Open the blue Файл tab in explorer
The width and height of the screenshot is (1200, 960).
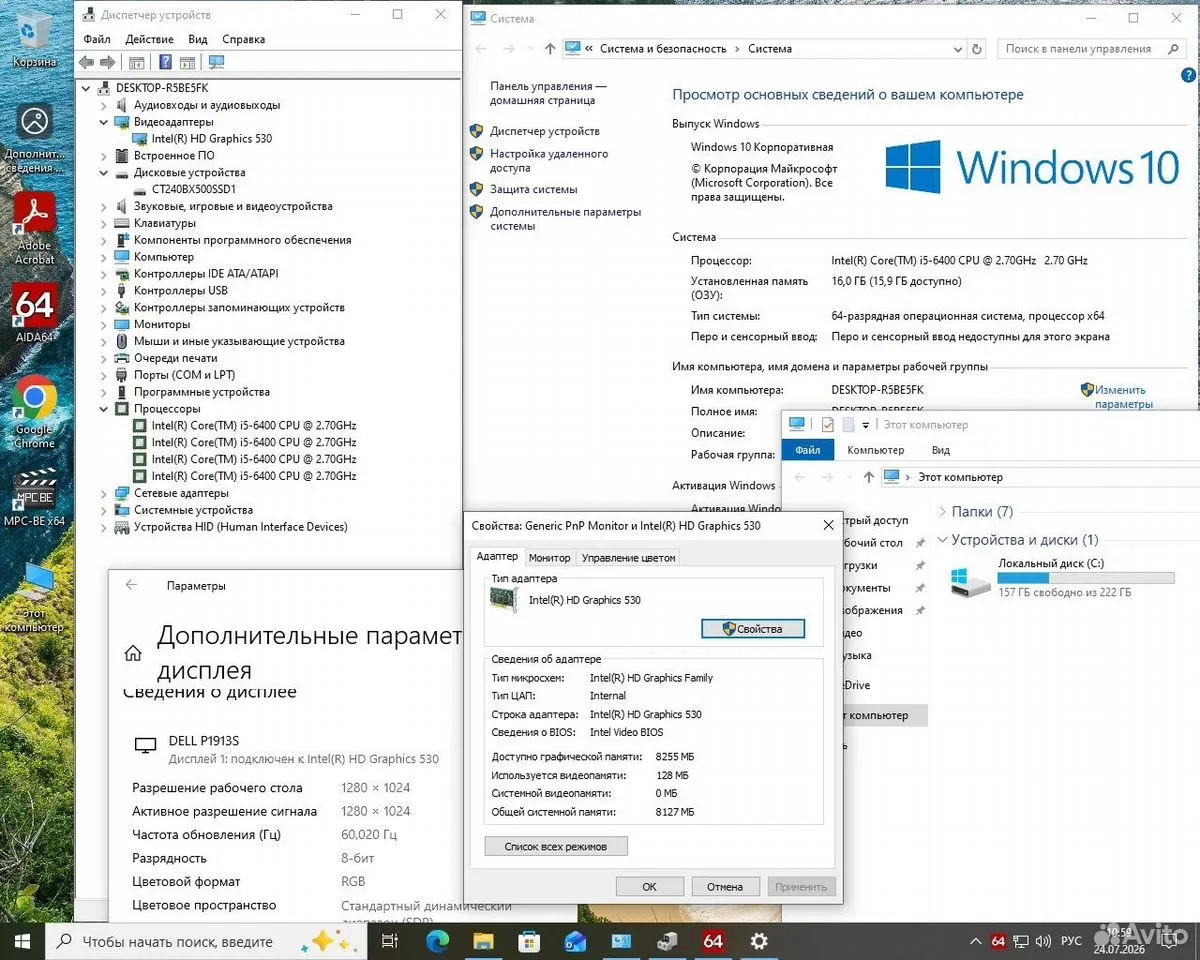pos(808,450)
